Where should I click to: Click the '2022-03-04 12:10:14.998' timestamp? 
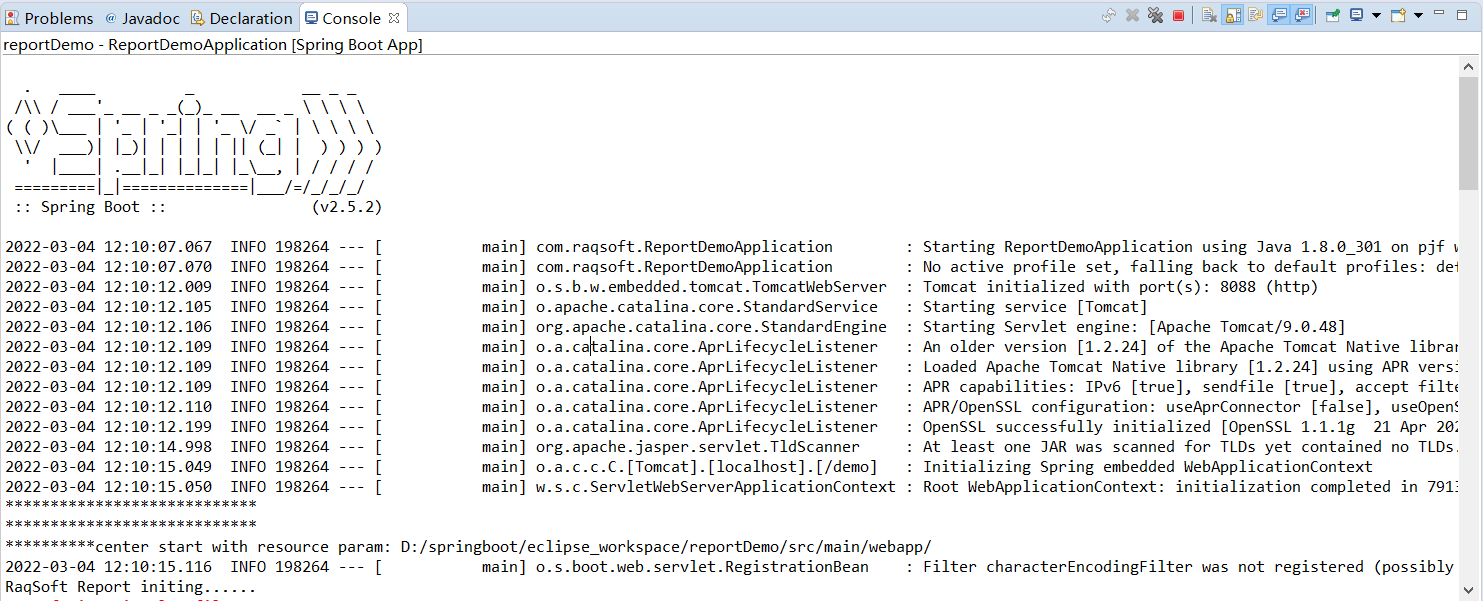(108, 447)
